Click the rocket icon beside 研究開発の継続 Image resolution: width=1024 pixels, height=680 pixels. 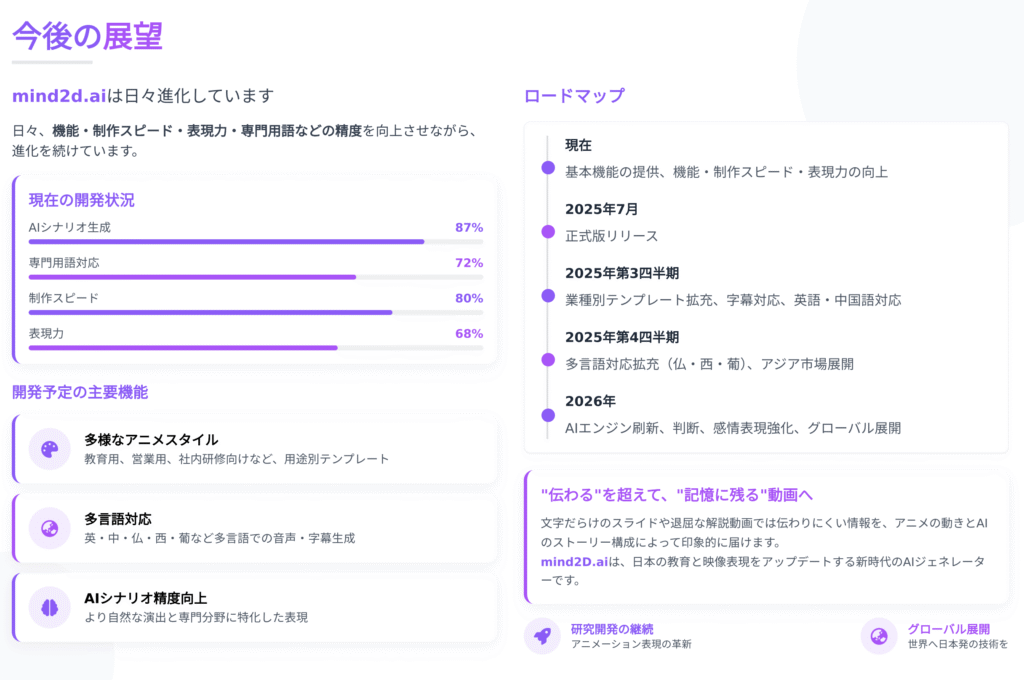pyautogui.click(x=542, y=636)
